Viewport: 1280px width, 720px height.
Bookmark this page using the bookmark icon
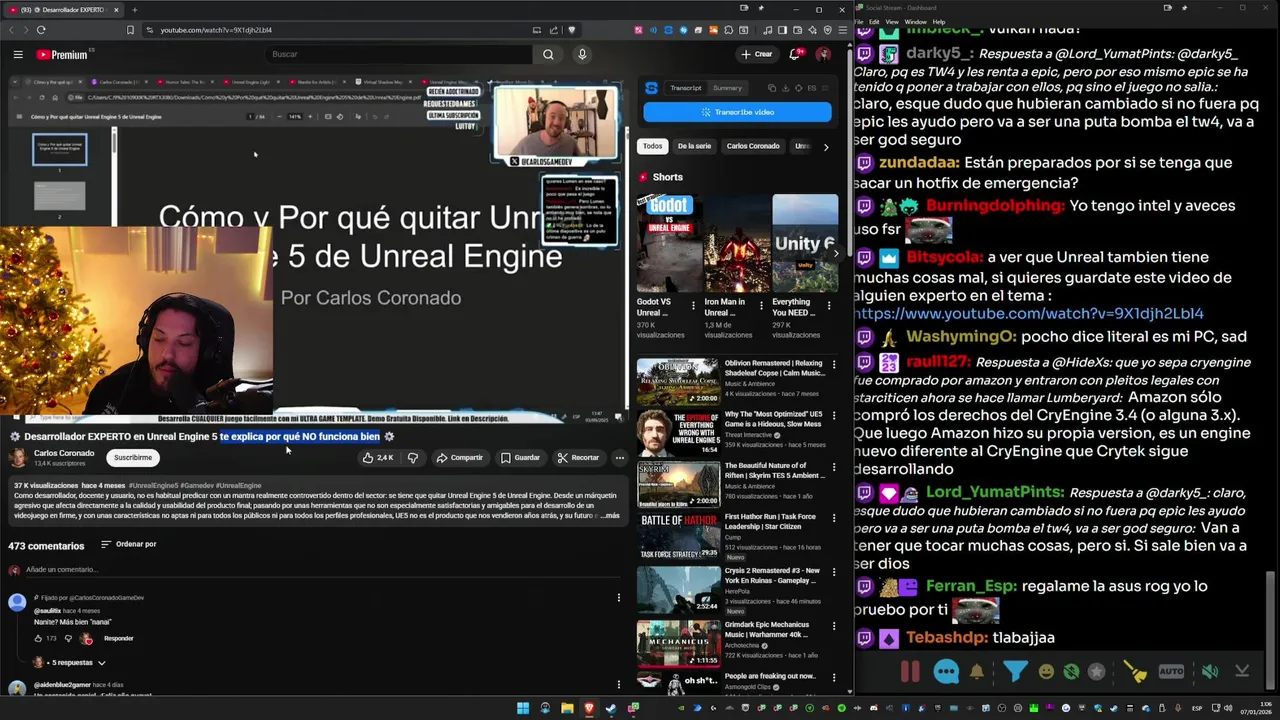click(x=130, y=30)
